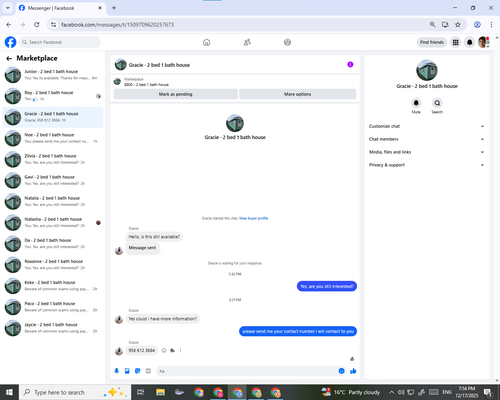The height and width of the screenshot is (400, 500).
Task: Go back using the Marketplace back arrow
Action: 9,59
